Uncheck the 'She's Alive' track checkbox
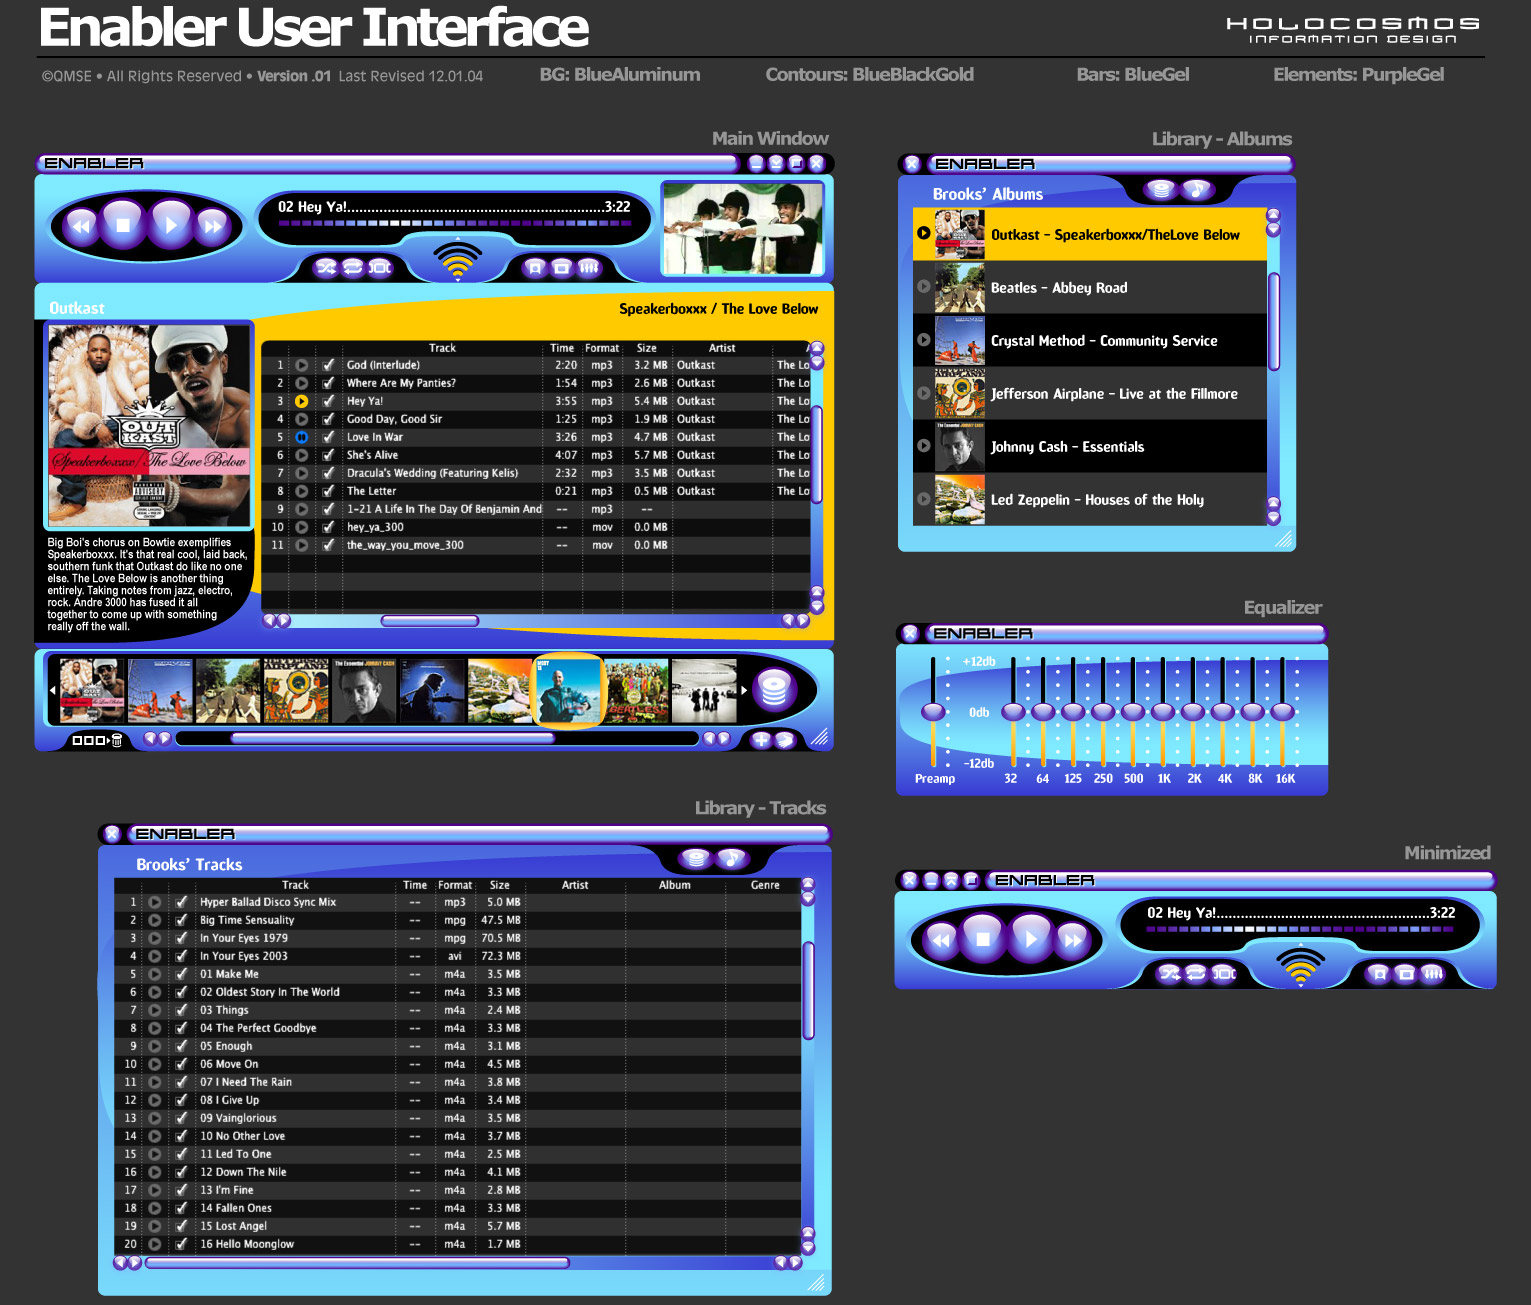This screenshot has height=1305, width=1531. [328, 455]
